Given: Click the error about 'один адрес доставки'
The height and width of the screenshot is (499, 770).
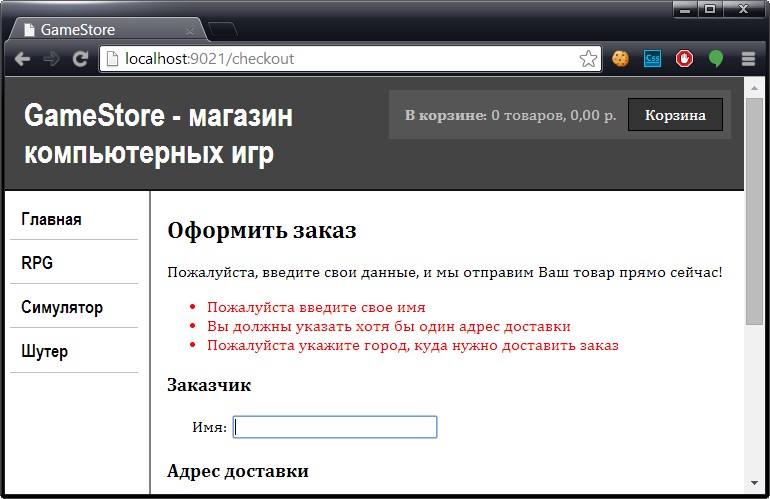Looking at the screenshot, I should pos(388,327).
